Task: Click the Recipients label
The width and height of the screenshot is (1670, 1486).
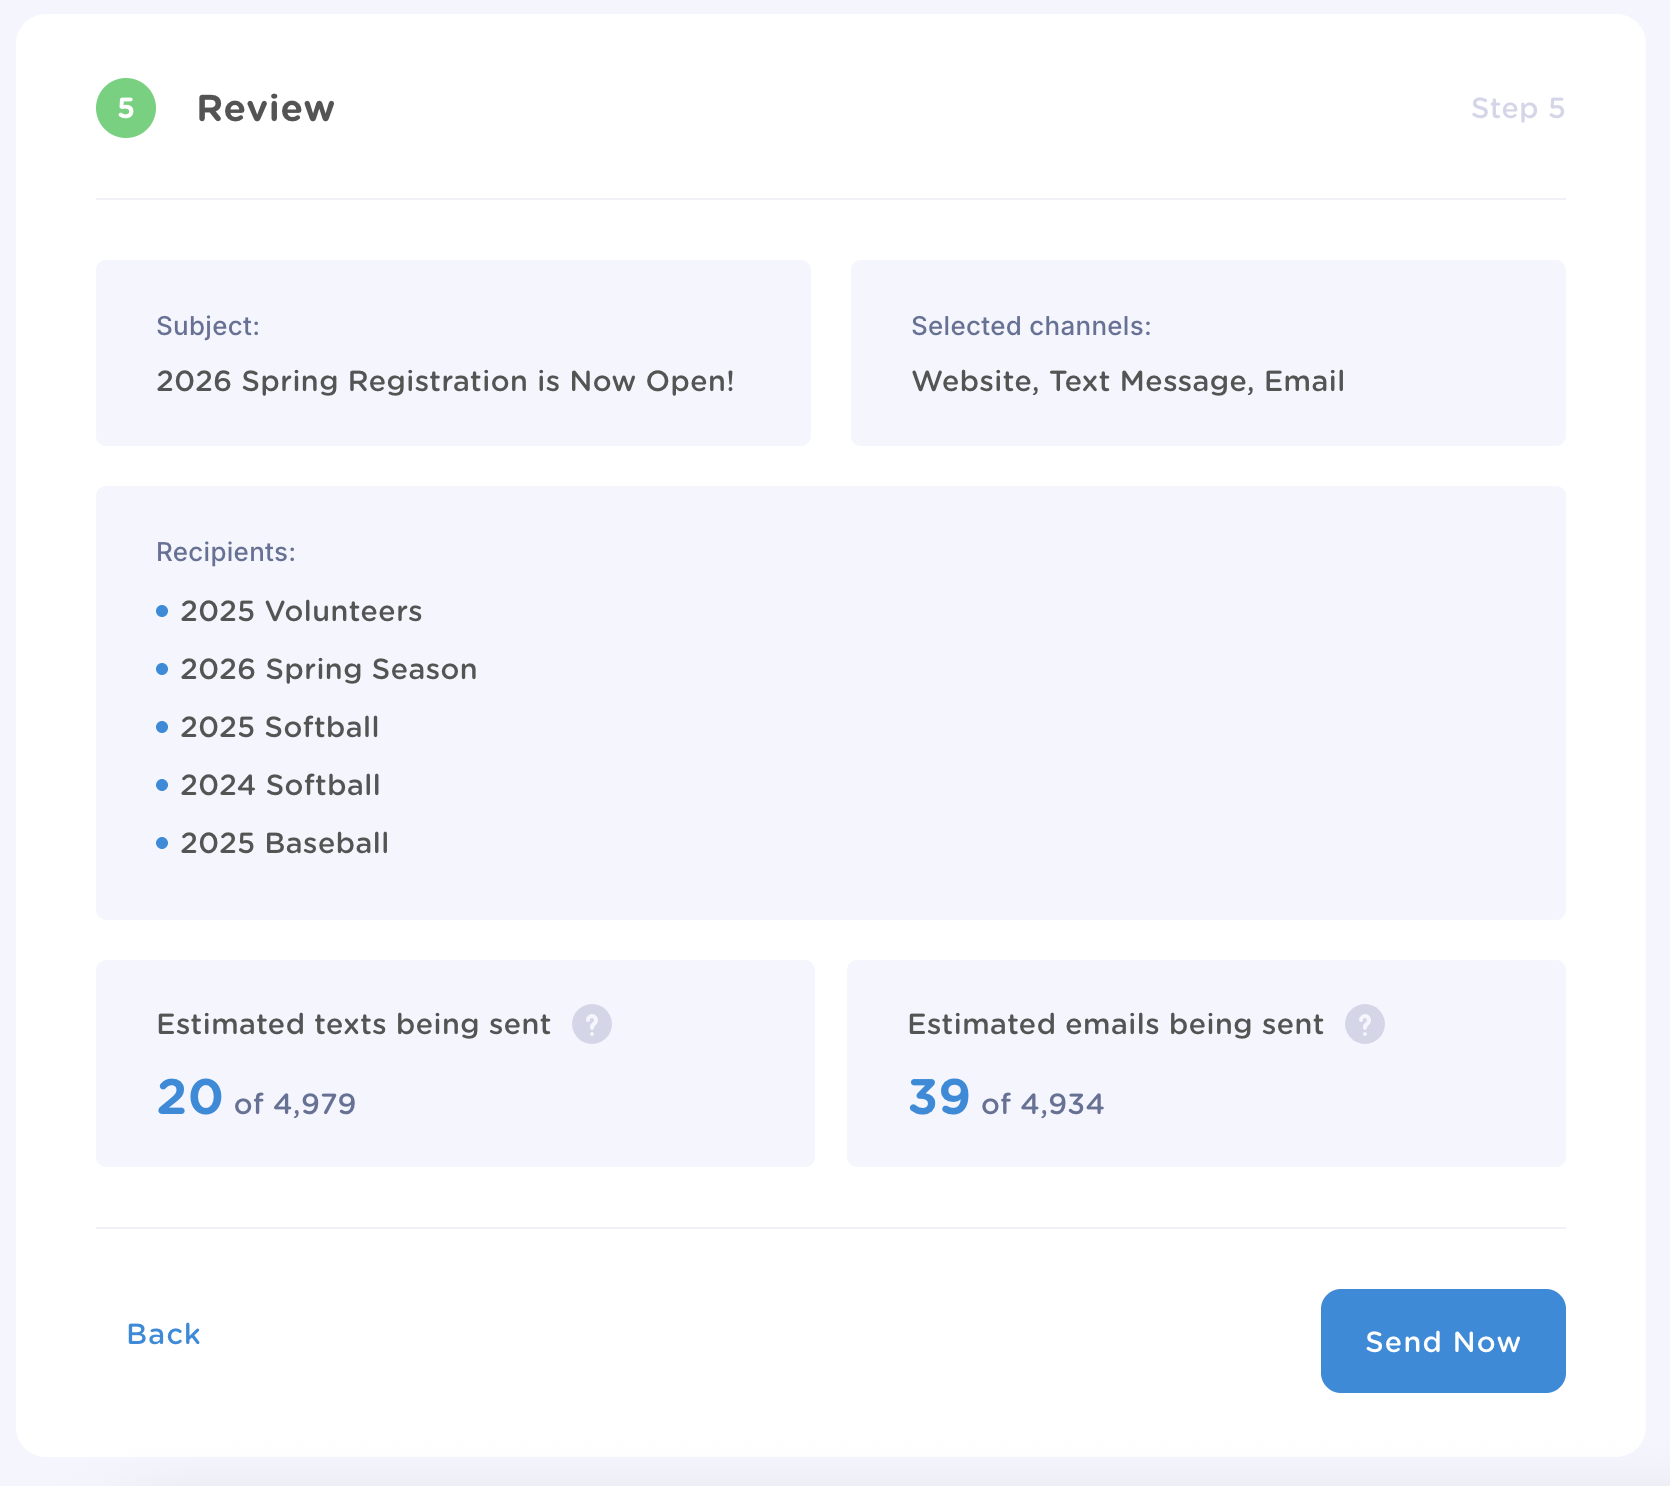Action: pos(226,552)
